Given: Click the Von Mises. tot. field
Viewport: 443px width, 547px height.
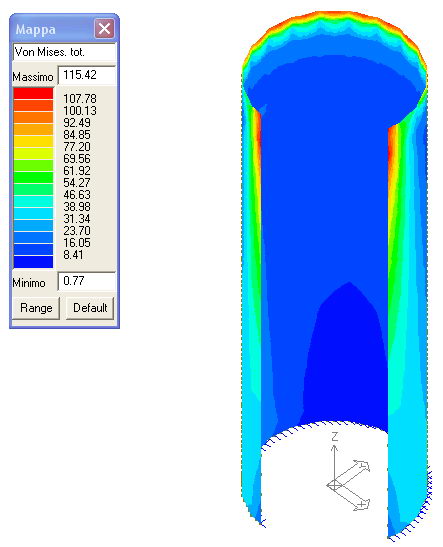Looking at the screenshot, I should [65, 52].
